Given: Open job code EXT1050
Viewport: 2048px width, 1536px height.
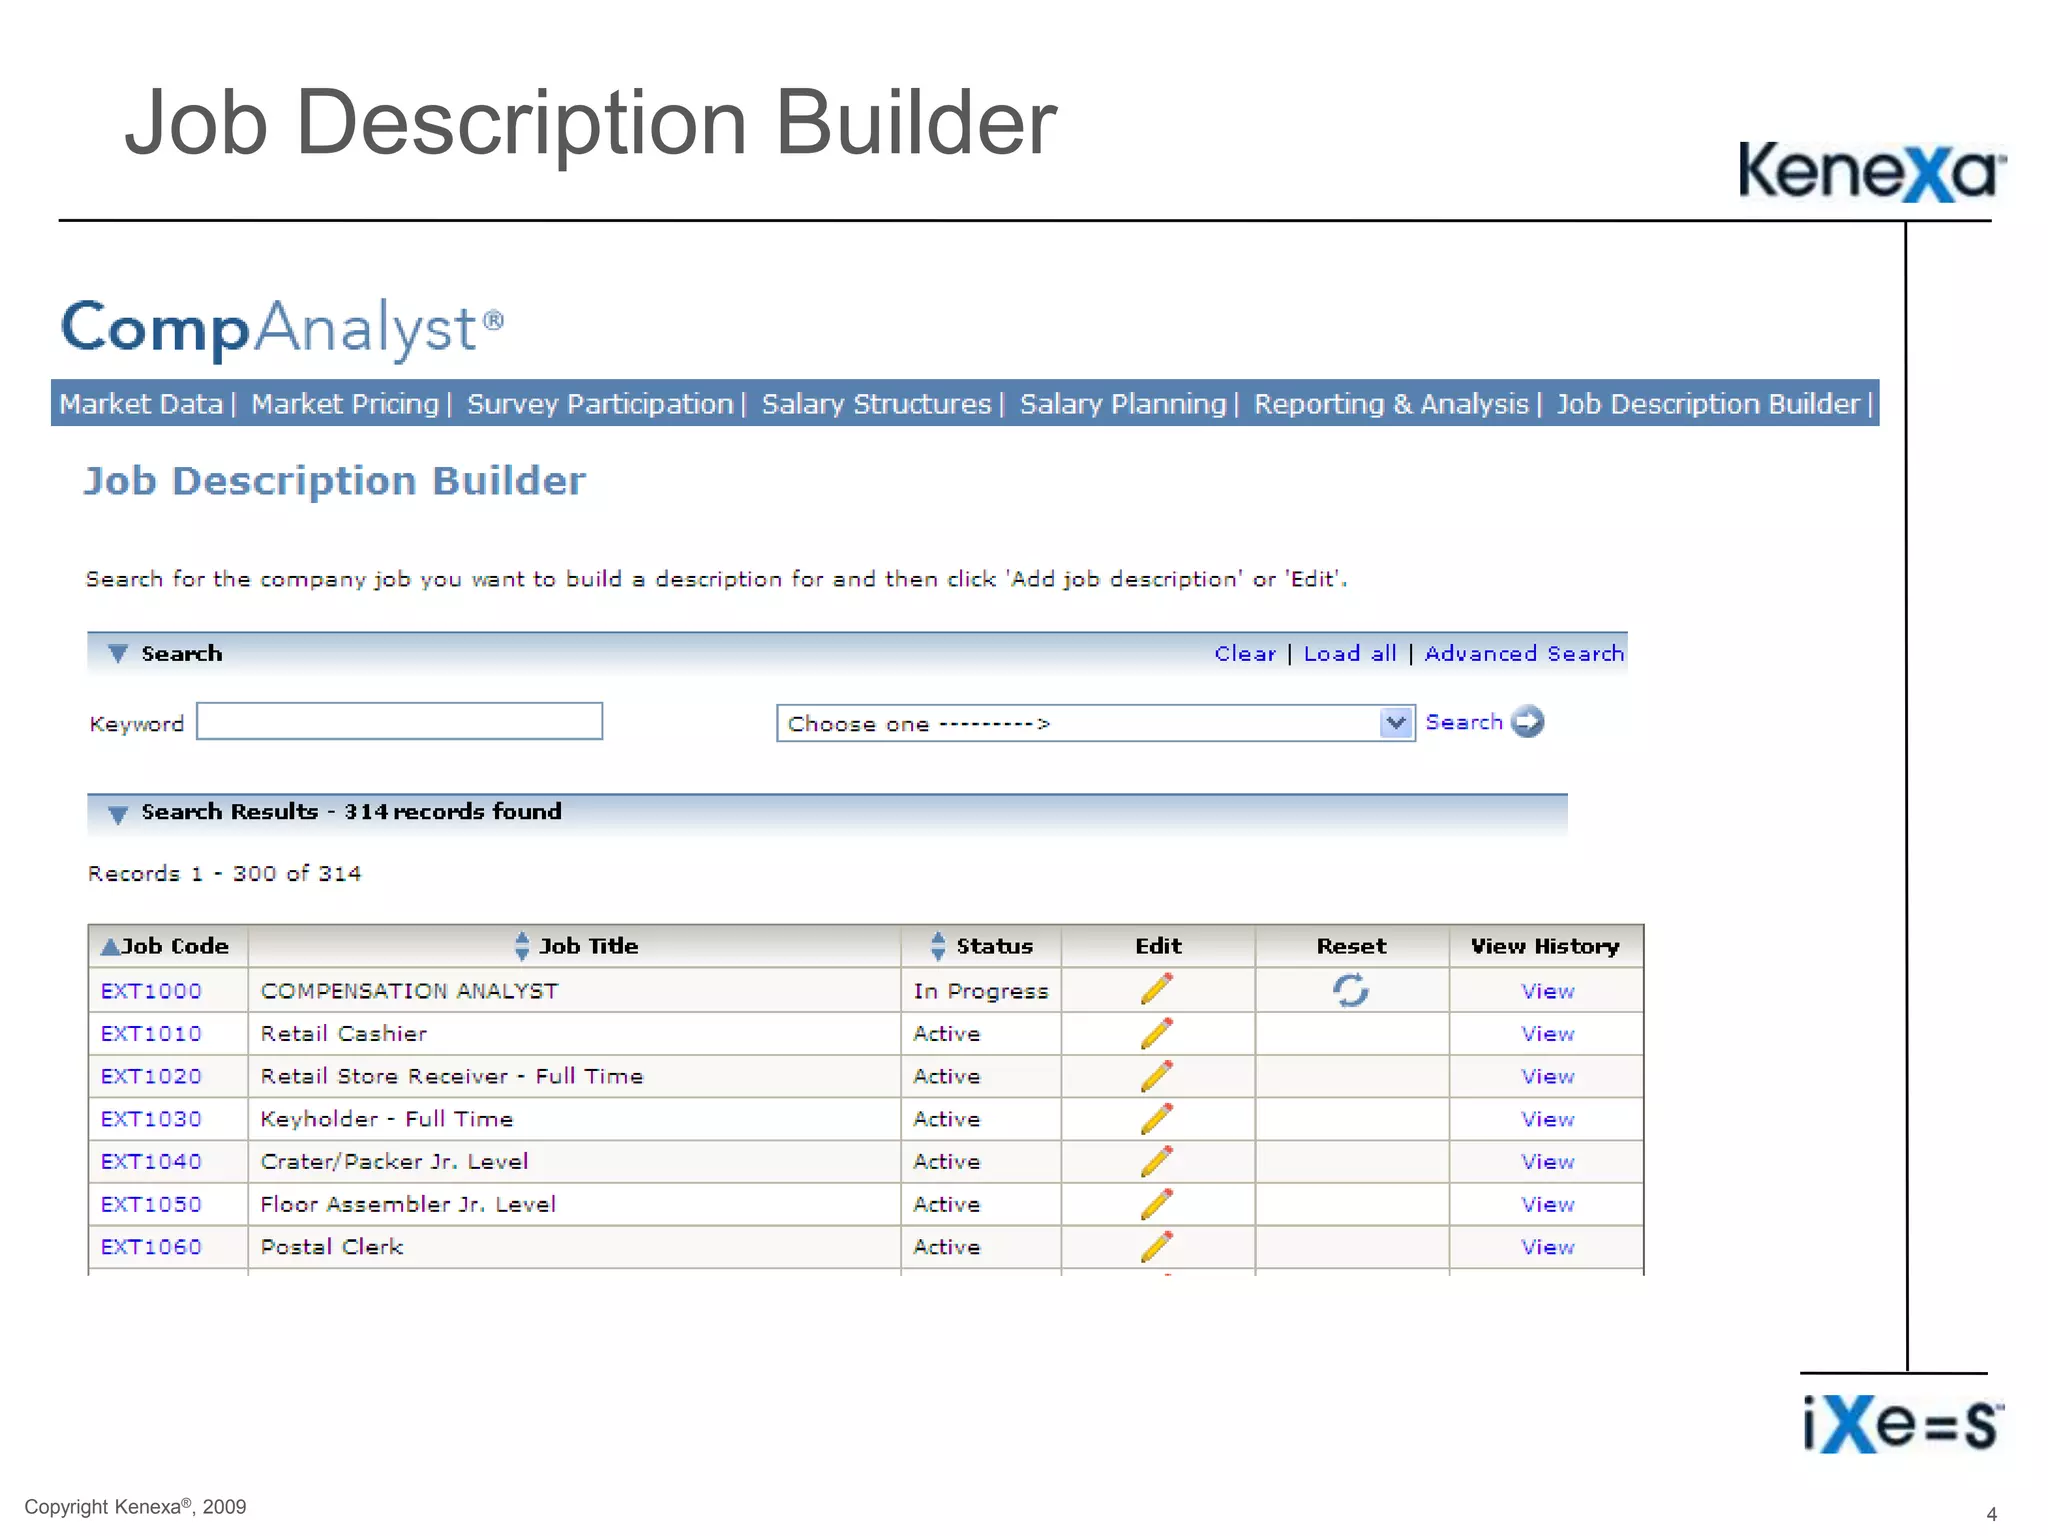Looking at the screenshot, I should 151,1204.
